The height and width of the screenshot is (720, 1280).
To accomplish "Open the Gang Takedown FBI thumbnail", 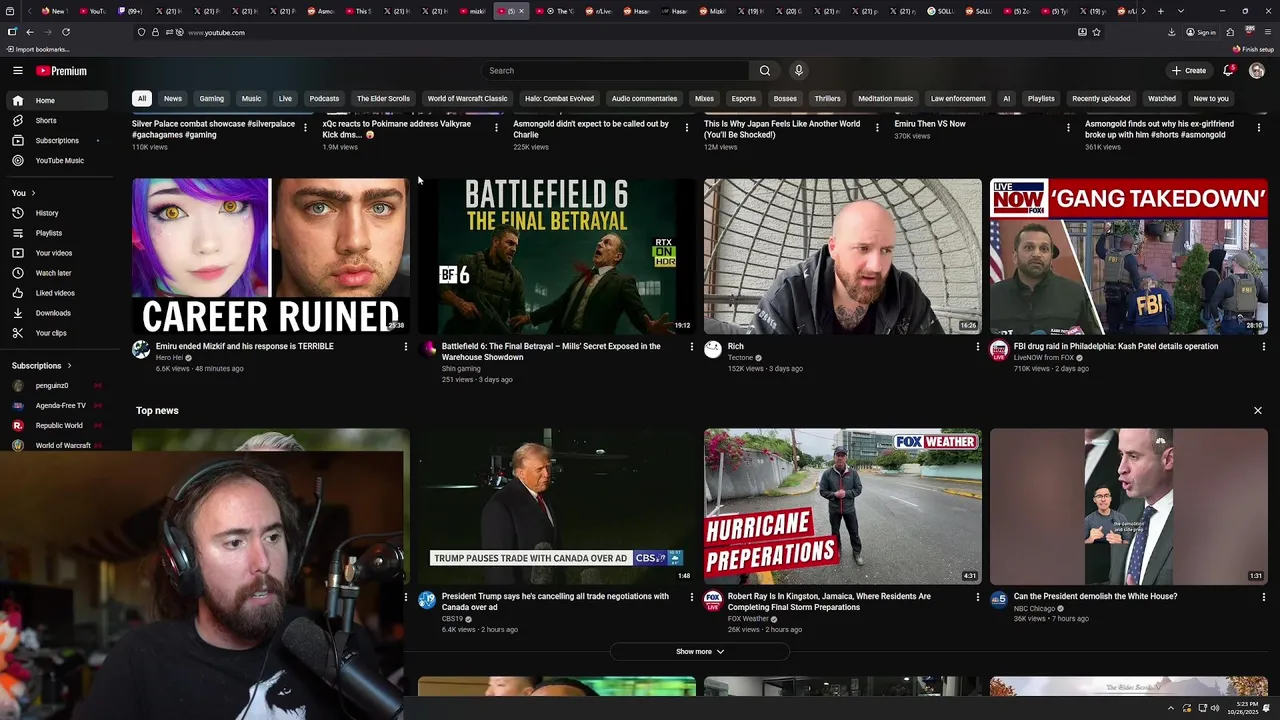I will click(1129, 256).
